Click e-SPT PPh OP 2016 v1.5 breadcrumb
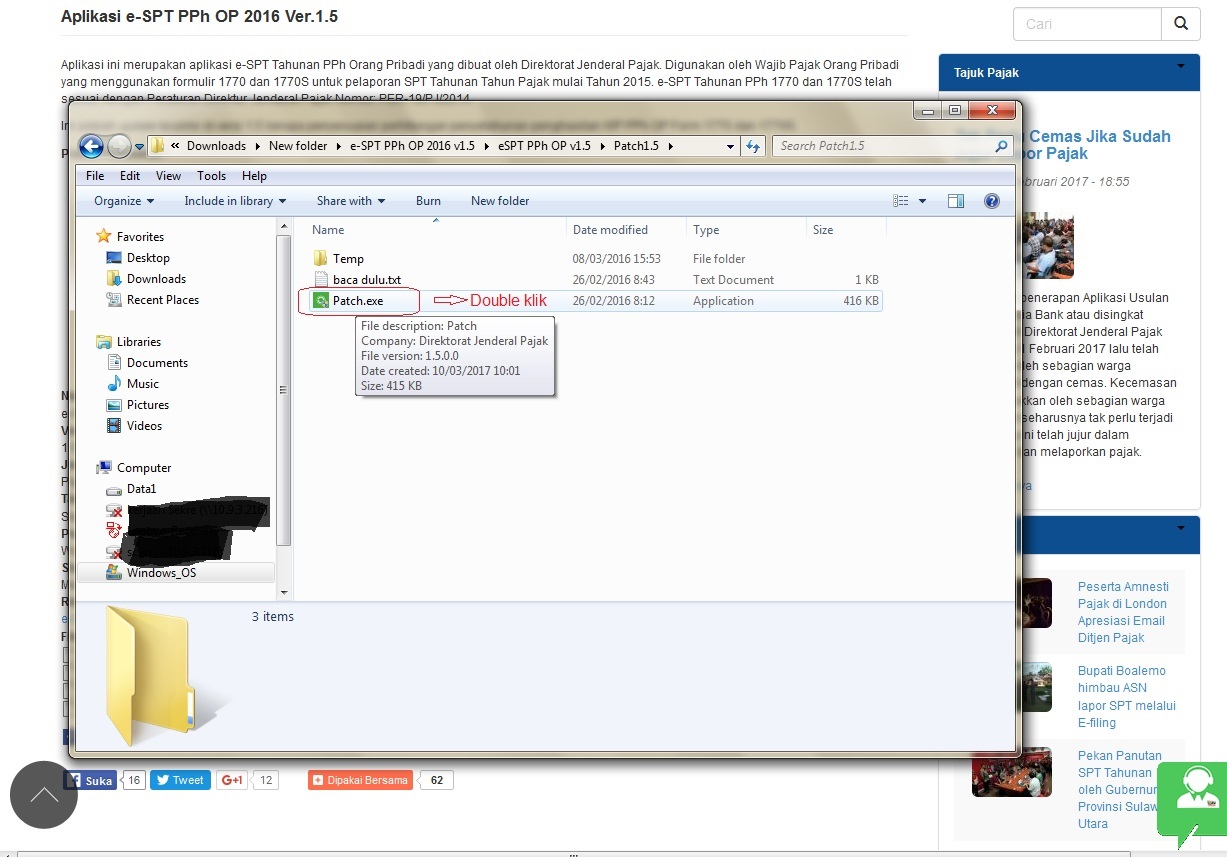The image size is (1227, 857). pos(412,146)
